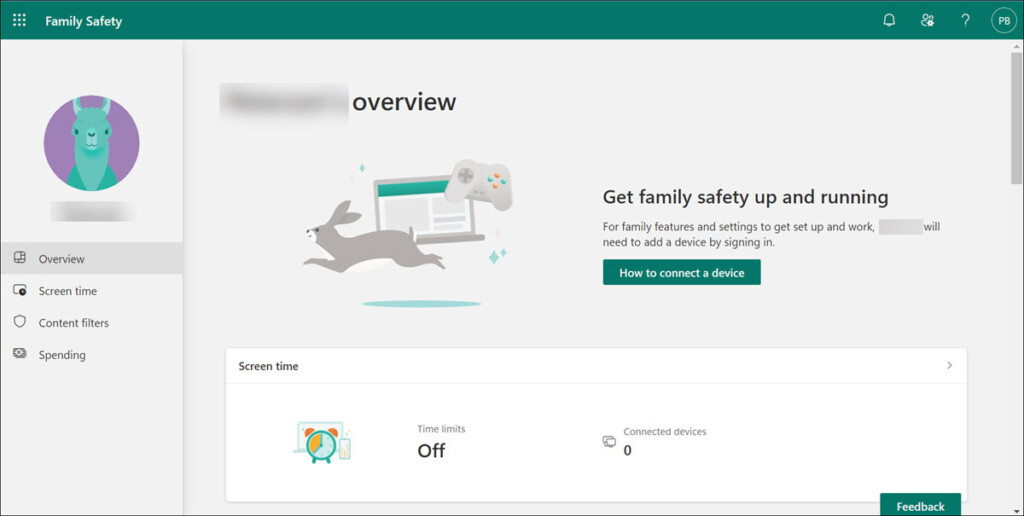This screenshot has height=516, width=1024.
Task: Click the Connected devices count 0
Action: coord(628,450)
